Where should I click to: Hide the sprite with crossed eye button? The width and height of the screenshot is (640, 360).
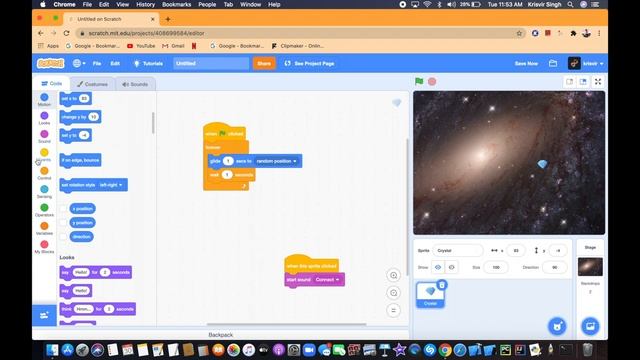coord(451,267)
